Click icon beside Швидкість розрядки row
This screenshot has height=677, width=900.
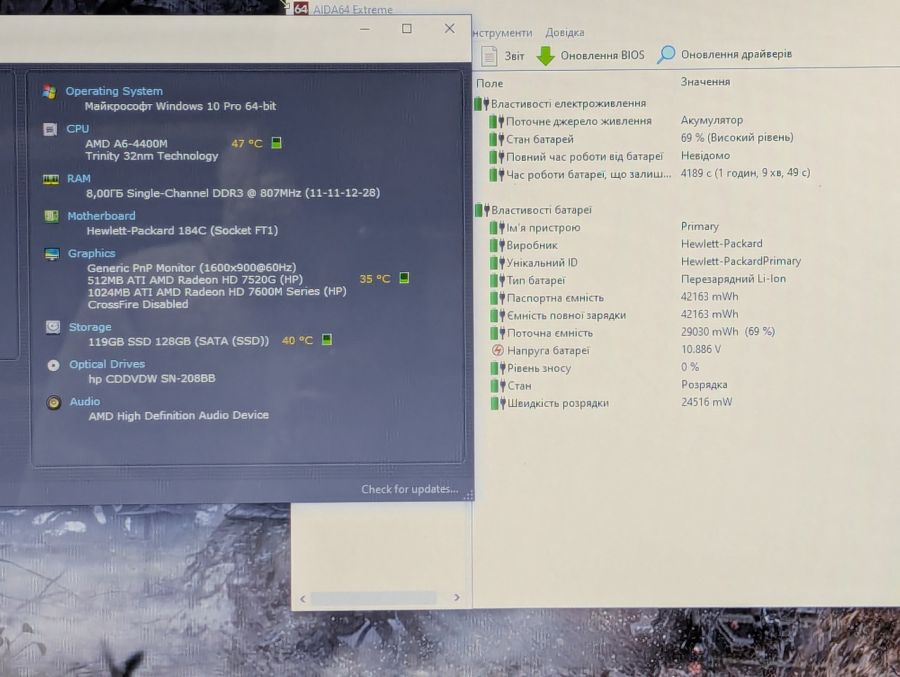pyautogui.click(x=498, y=403)
